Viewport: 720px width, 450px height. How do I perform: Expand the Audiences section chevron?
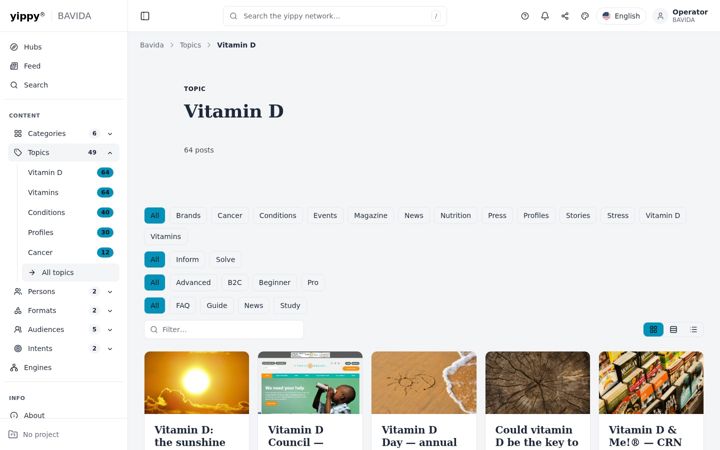(110, 330)
